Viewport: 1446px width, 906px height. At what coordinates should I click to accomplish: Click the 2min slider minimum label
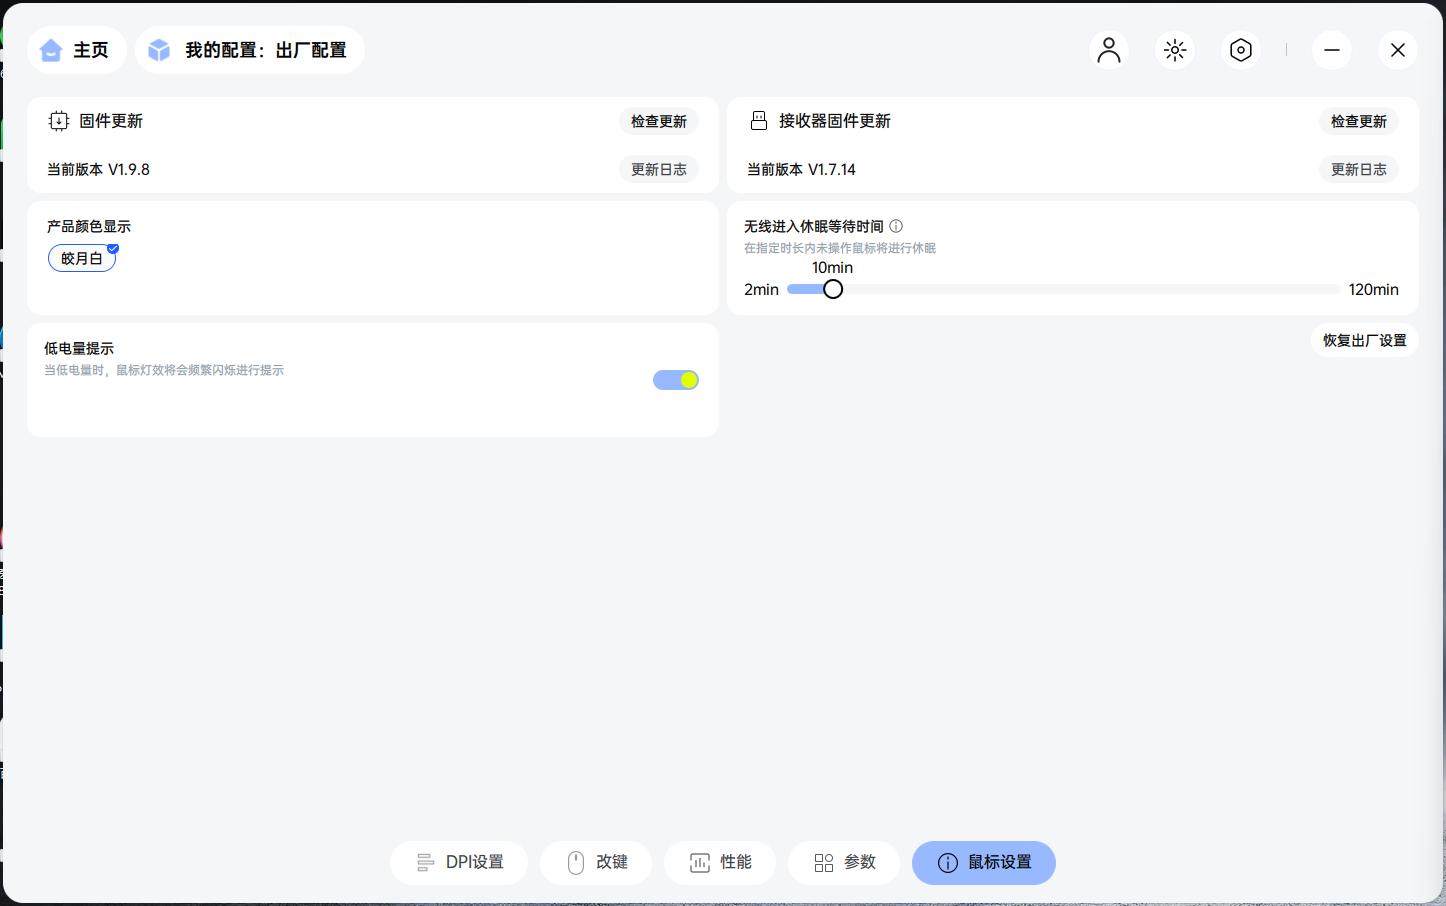(761, 289)
